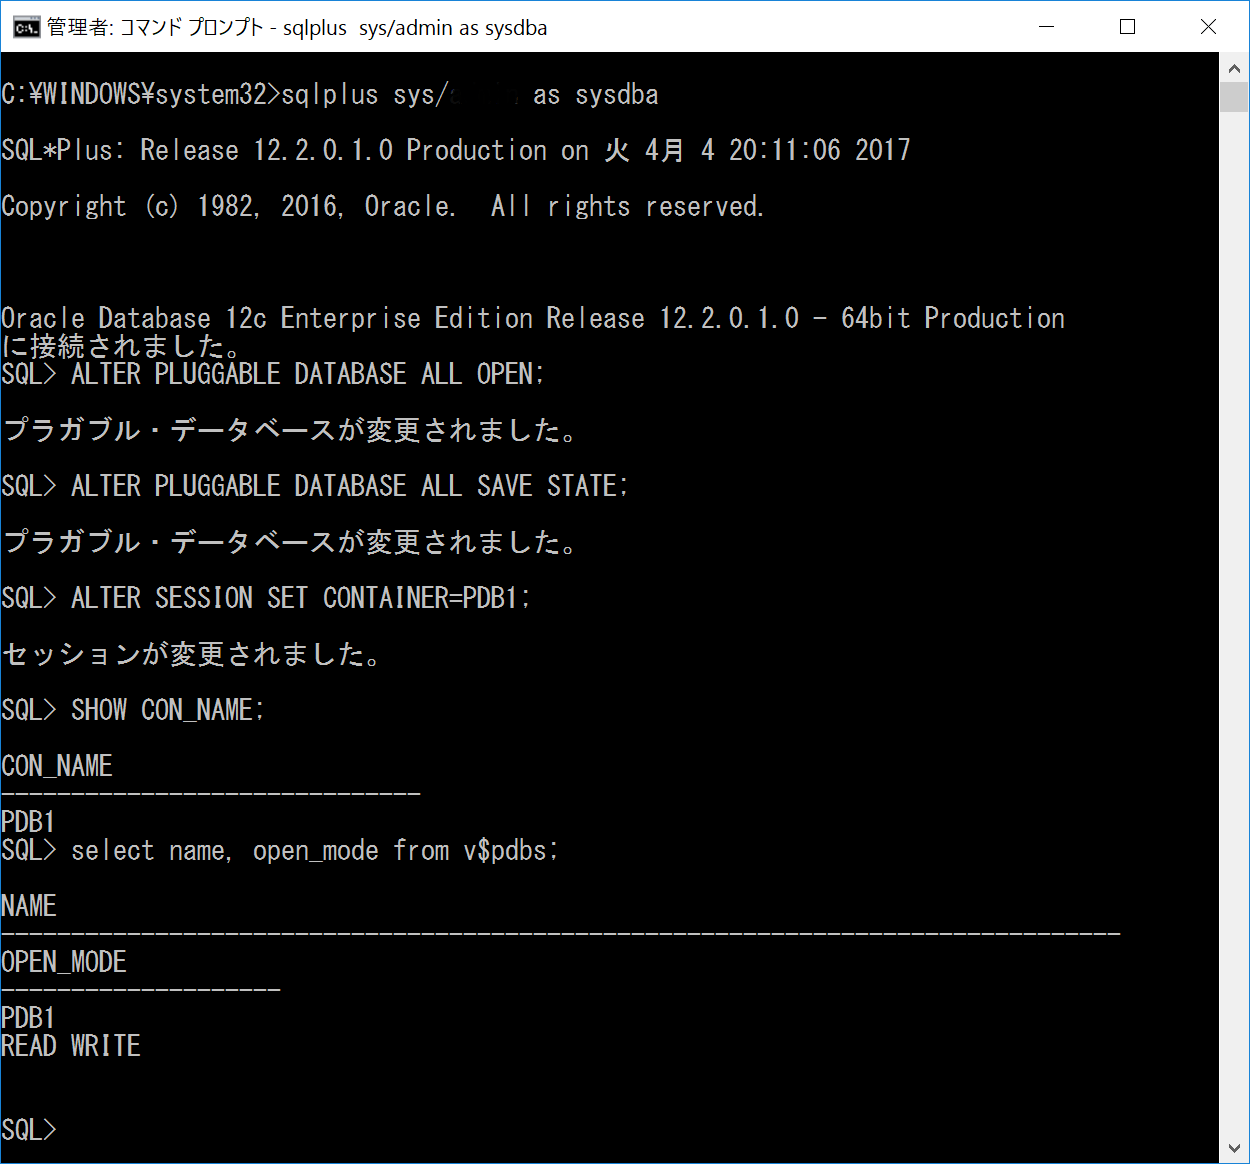
Task: Click the 'NAME' column header
Action: (29, 906)
